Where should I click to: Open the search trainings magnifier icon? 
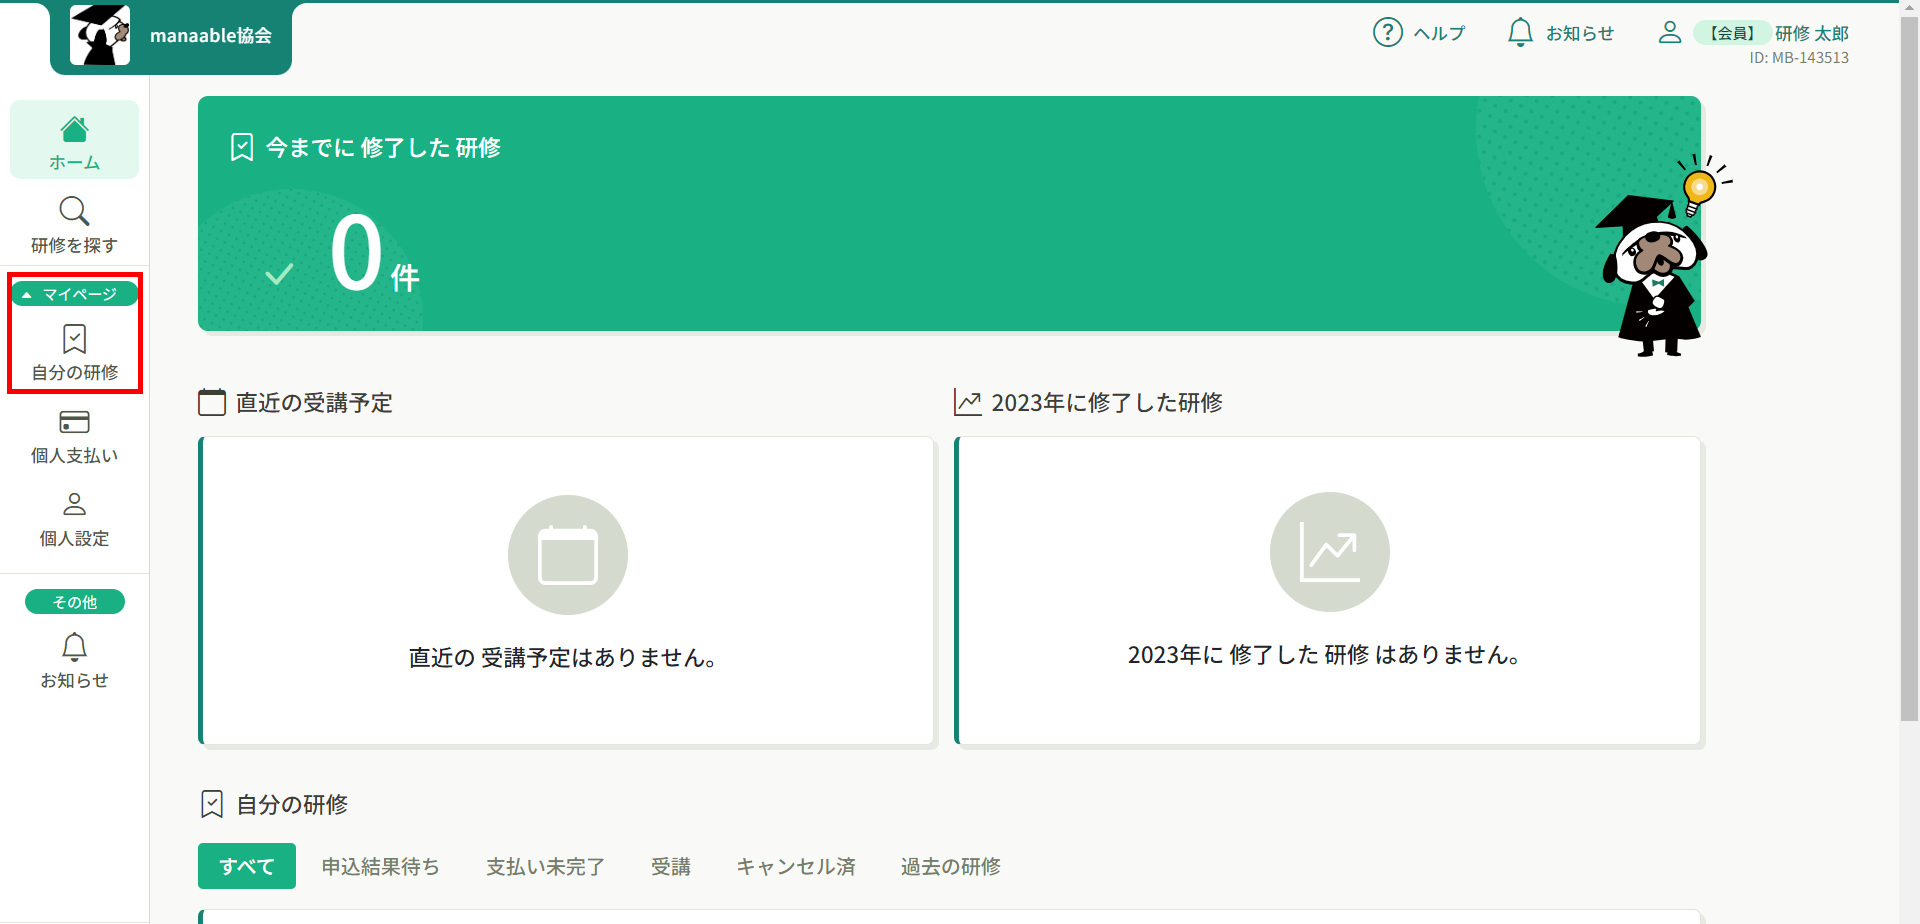tap(74, 211)
